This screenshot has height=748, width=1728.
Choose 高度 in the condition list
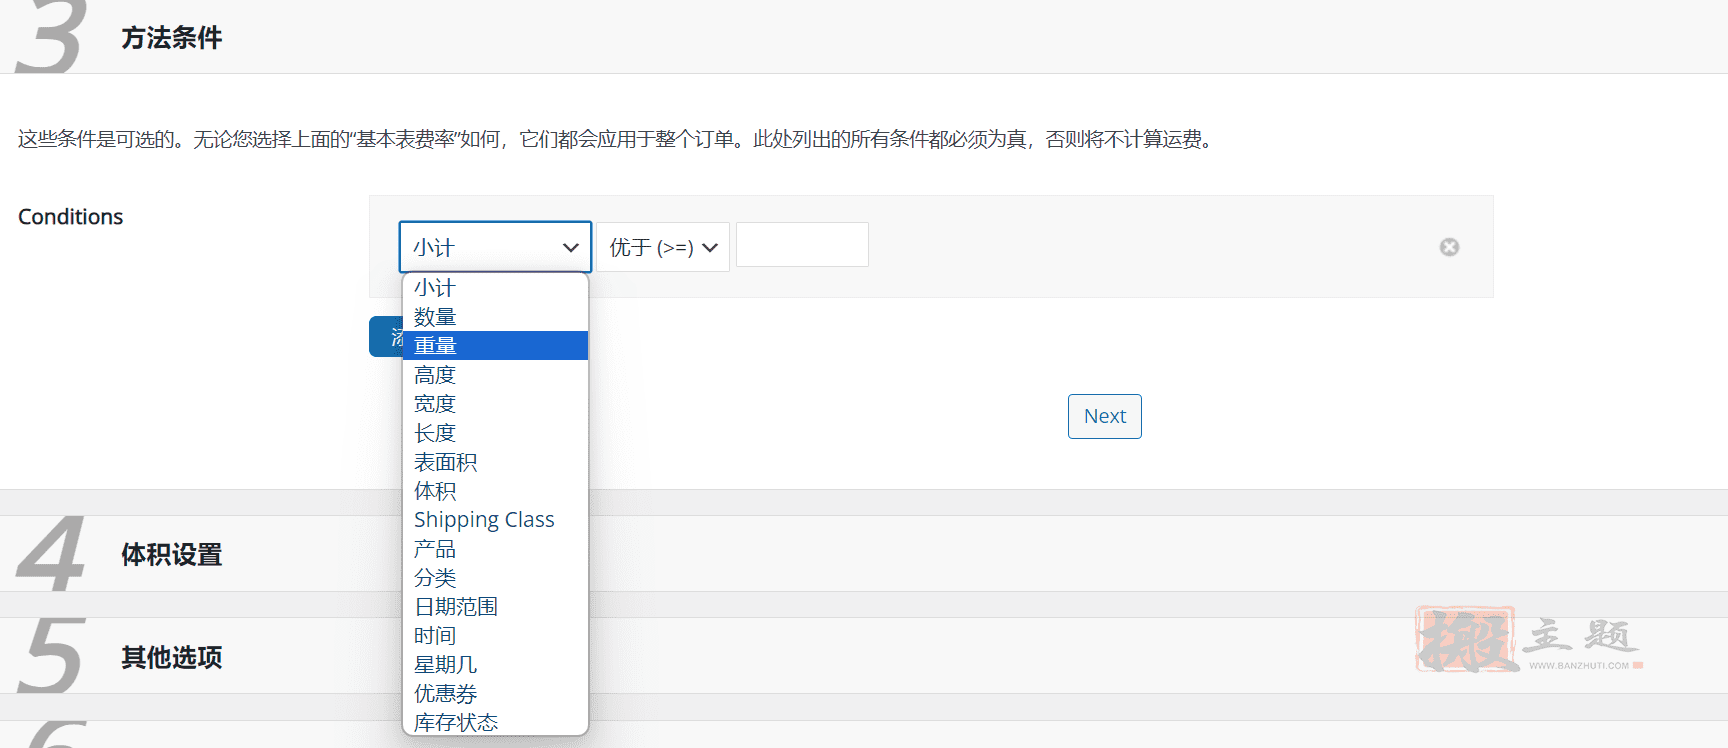pyautogui.click(x=495, y=375)
